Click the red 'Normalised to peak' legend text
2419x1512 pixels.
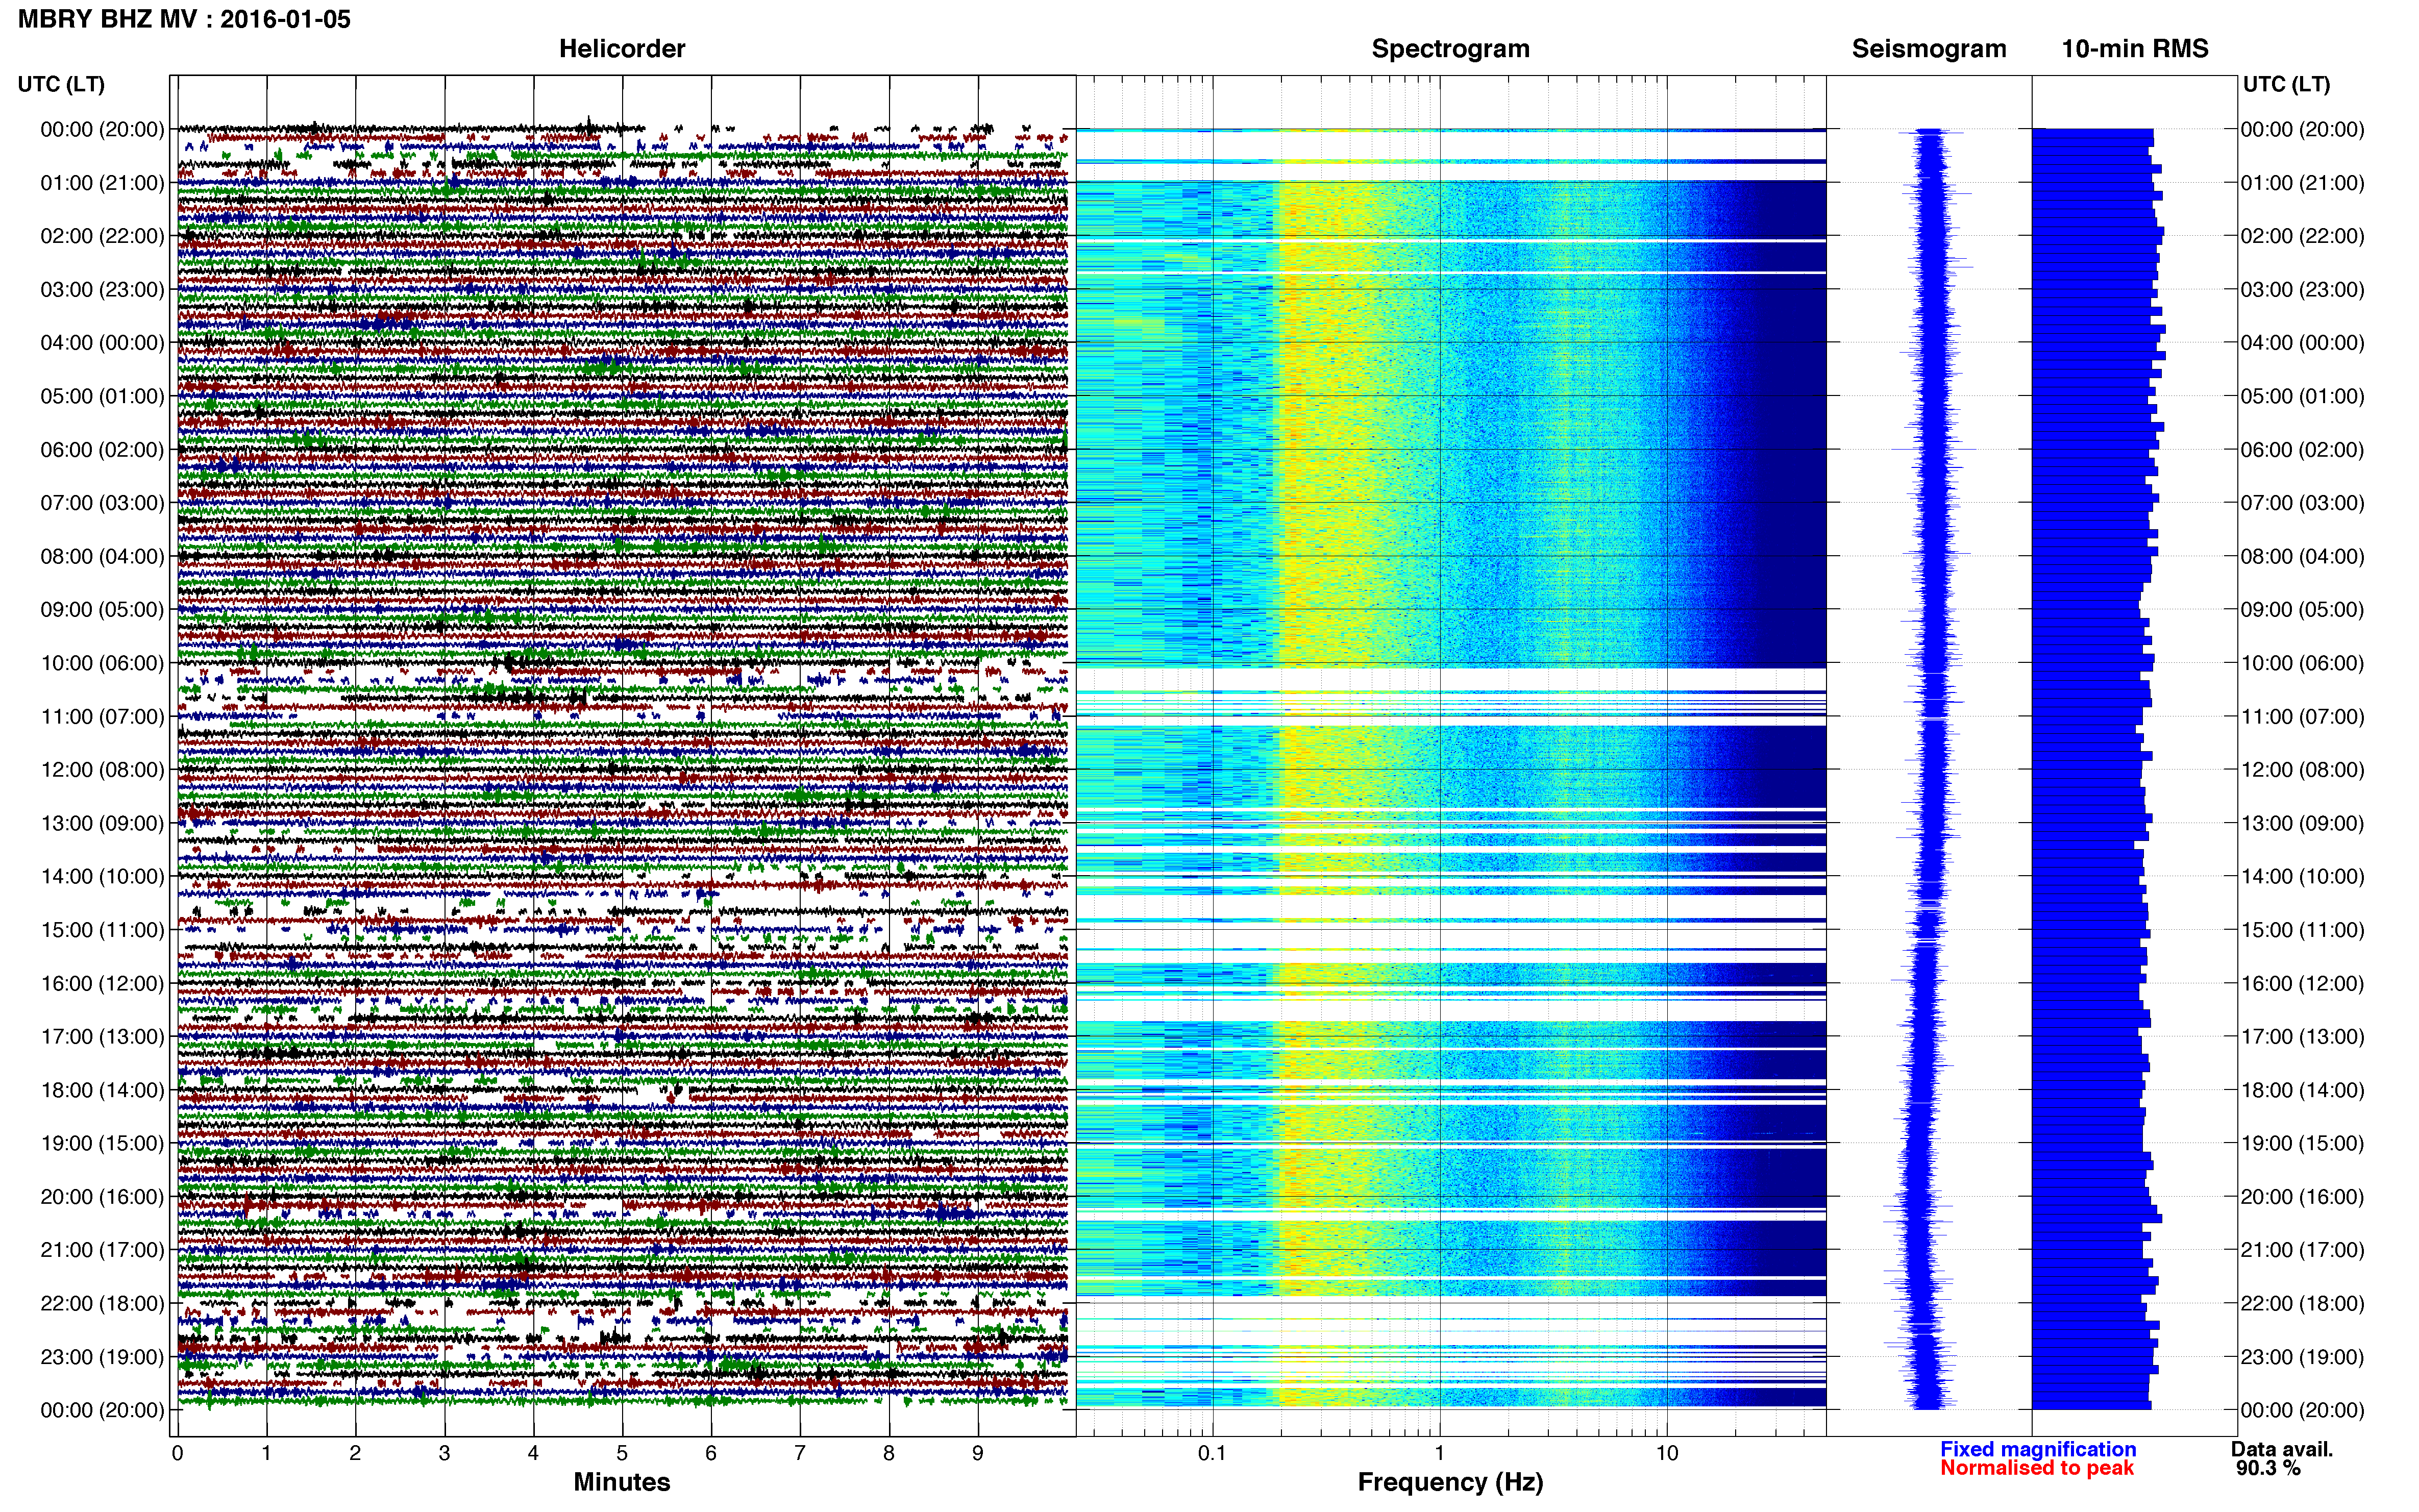pos(2037,1468)
